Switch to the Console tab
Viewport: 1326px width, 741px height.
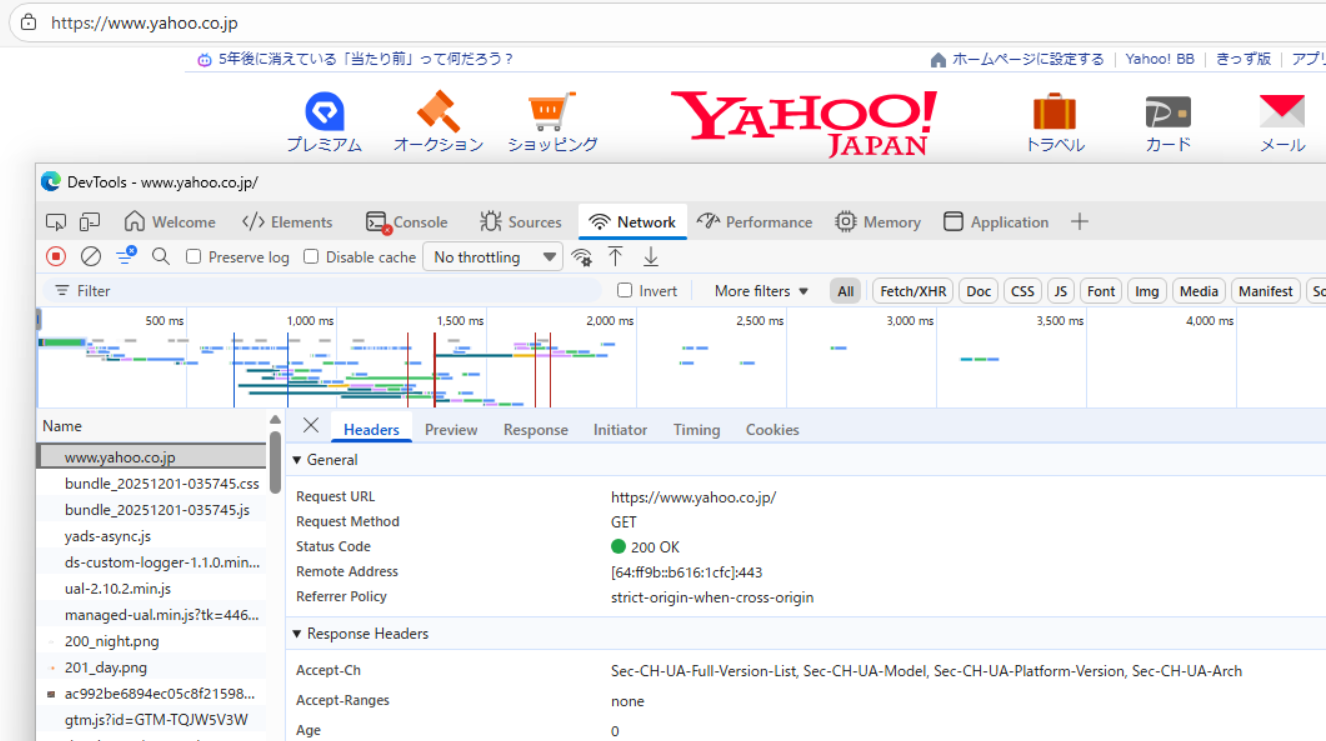point(407,222)
